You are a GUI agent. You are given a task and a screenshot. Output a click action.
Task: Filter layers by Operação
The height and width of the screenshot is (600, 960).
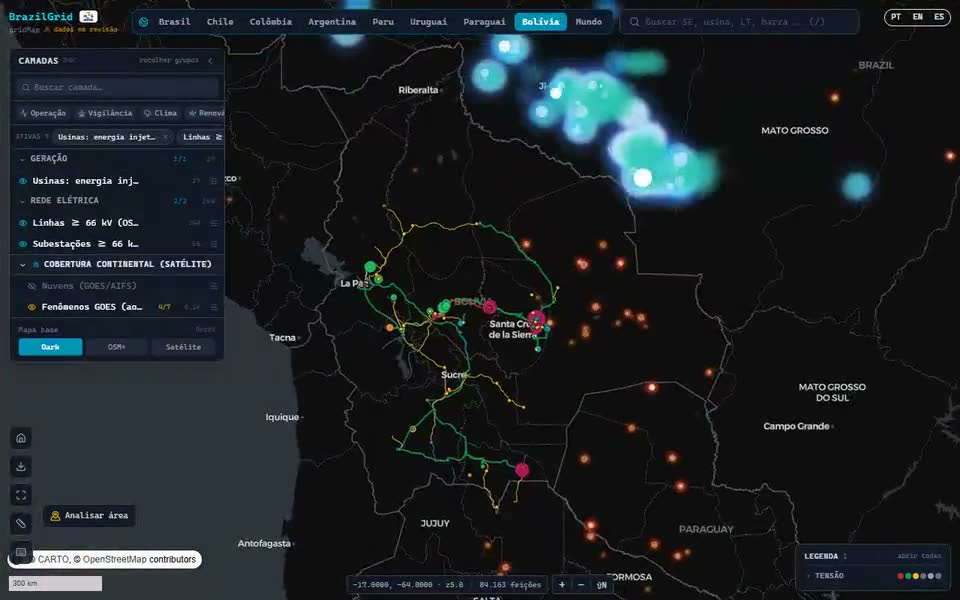43,113
